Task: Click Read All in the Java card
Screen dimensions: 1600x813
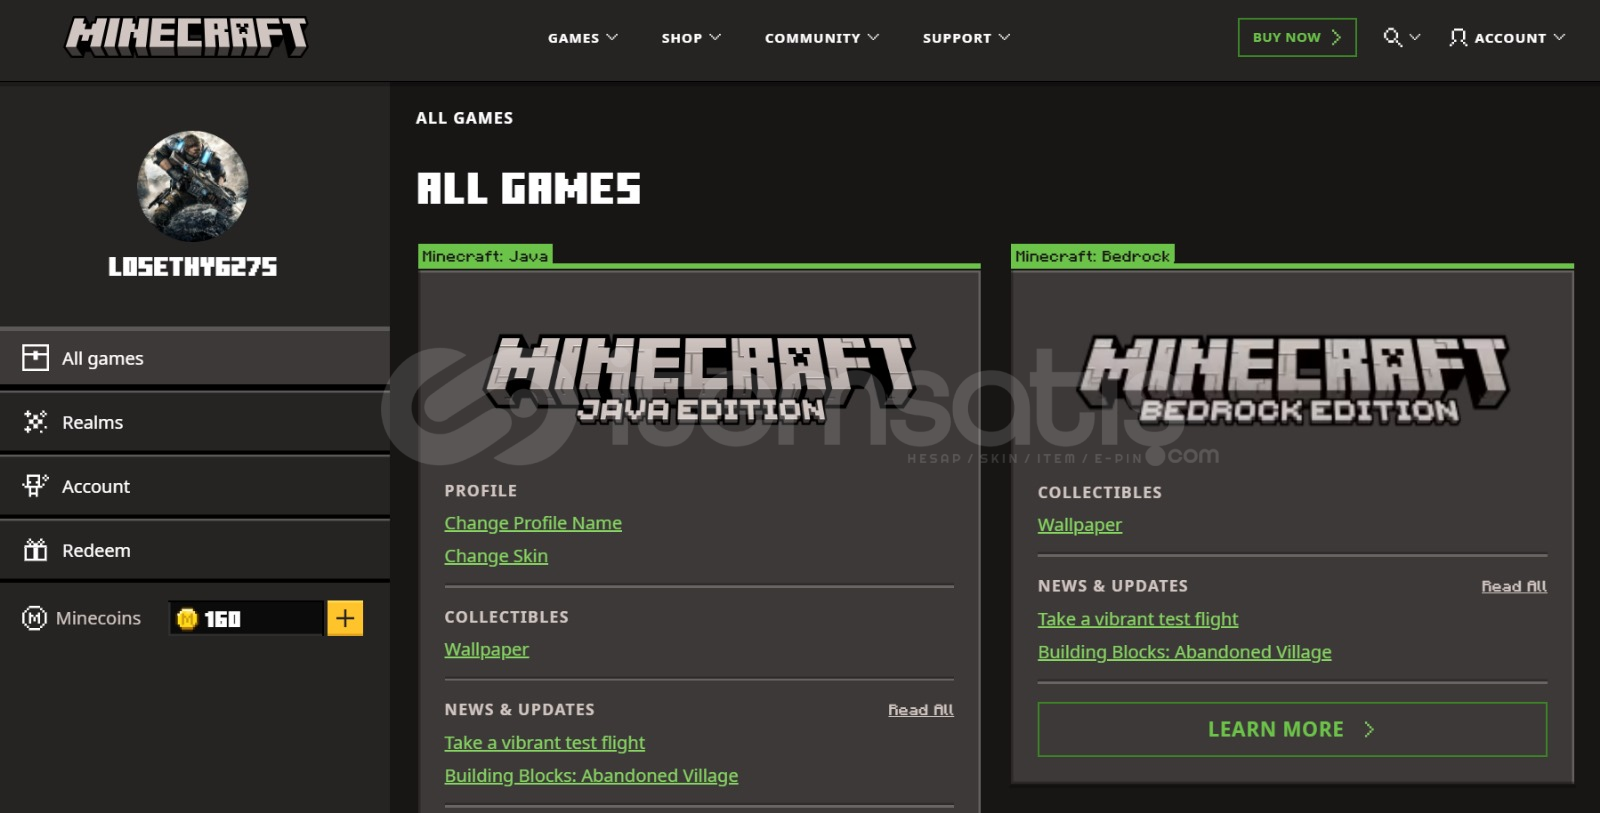Action: click(x=921, y=710)
